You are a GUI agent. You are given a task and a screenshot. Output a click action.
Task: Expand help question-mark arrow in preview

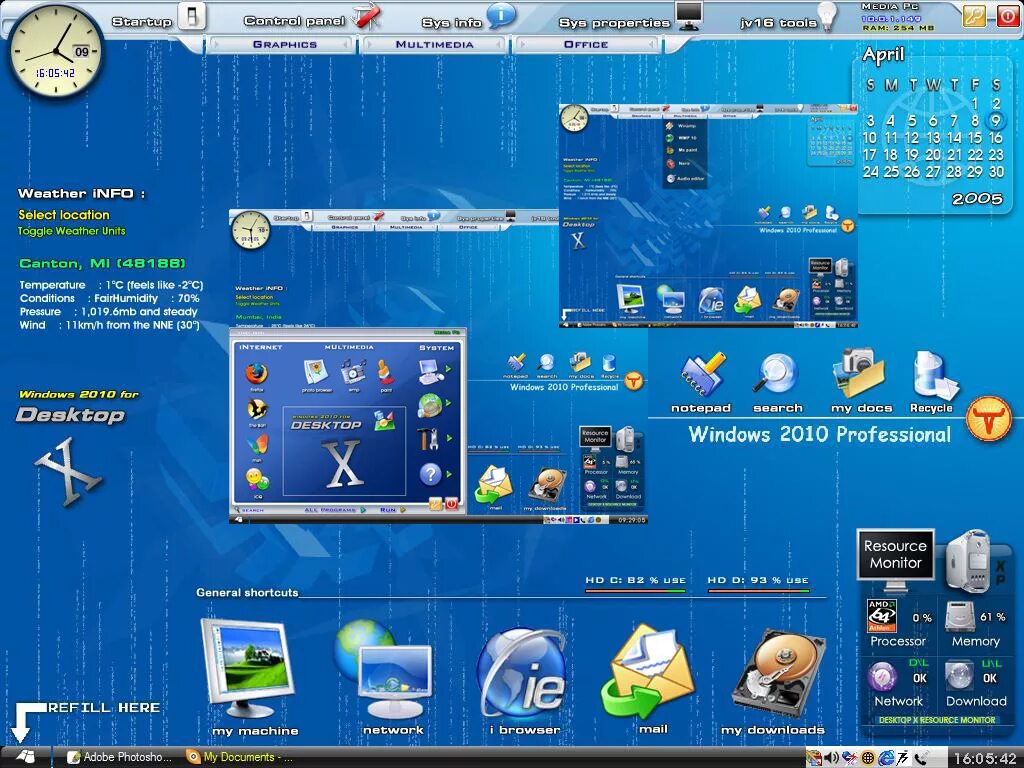(x=449, y=474)
